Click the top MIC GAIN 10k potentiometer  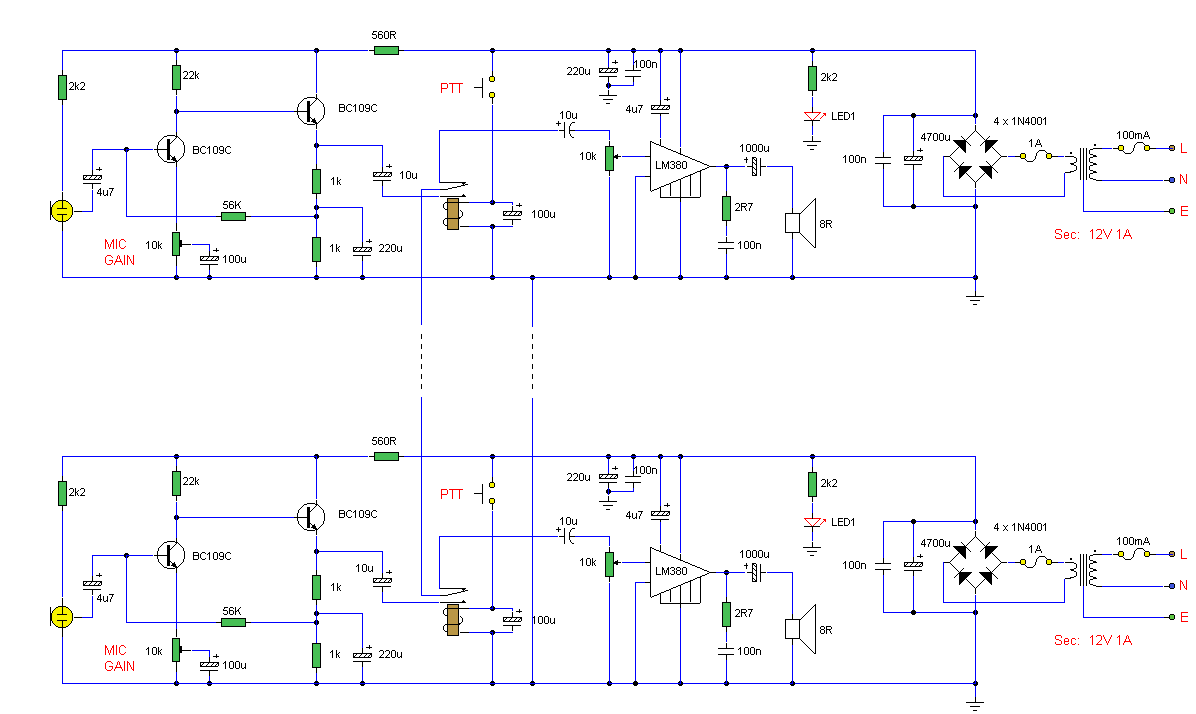[176, 243]
